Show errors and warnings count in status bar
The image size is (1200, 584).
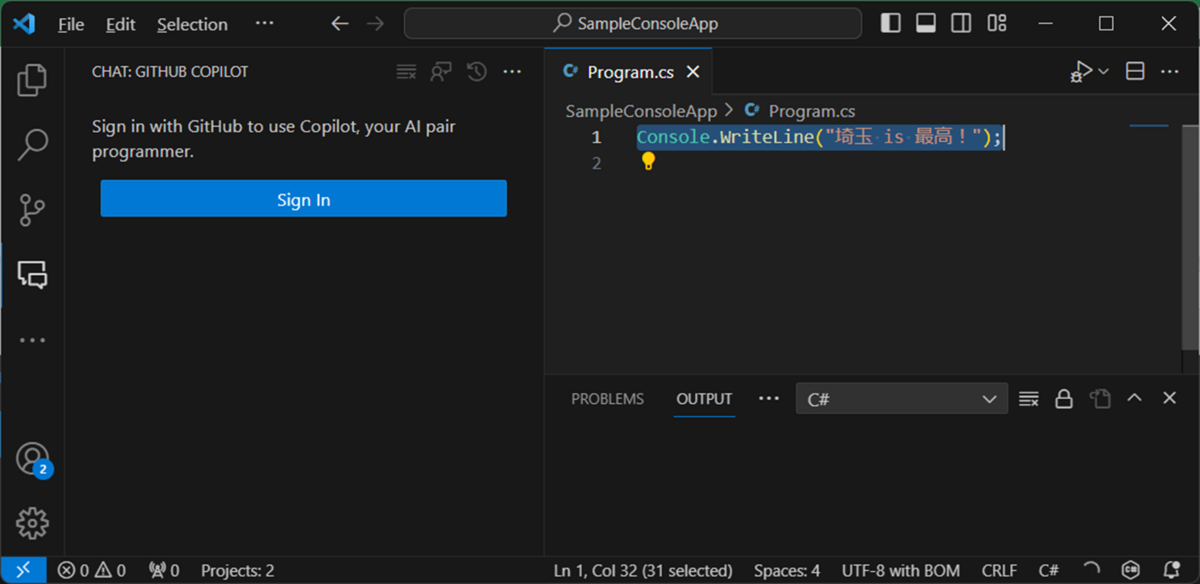[x=92, y=571]
